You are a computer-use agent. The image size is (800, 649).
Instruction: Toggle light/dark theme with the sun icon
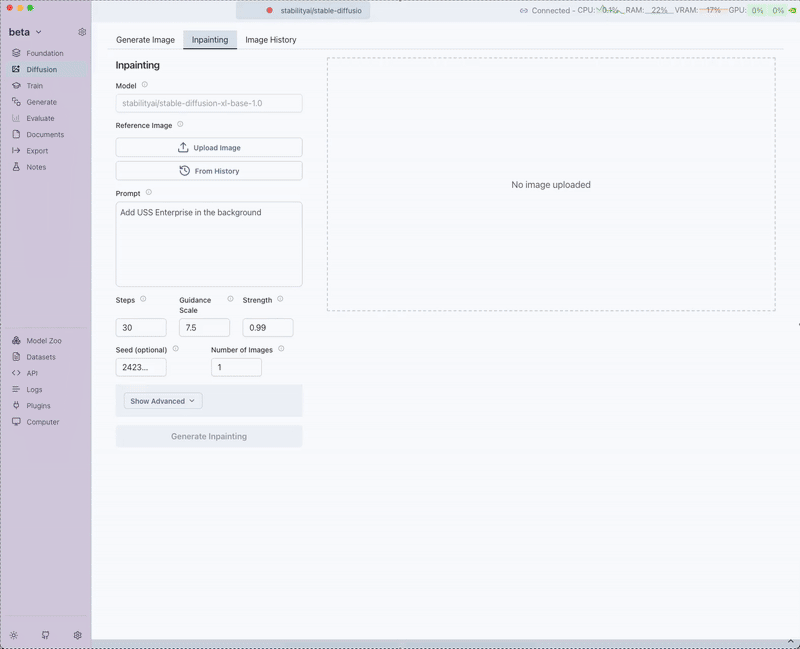point(14,635)
